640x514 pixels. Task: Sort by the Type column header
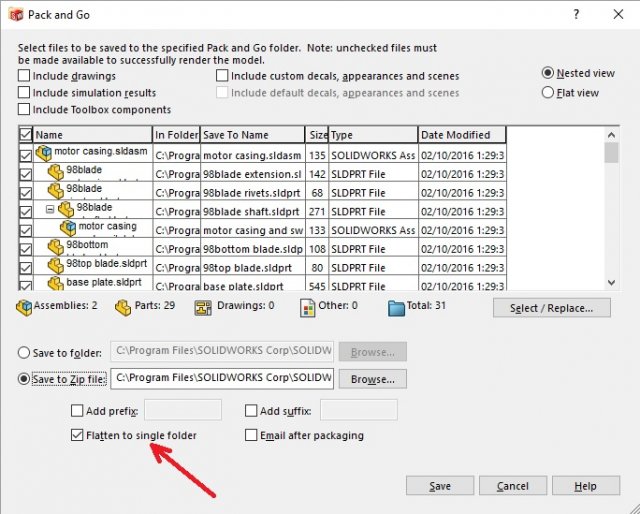click(373, 135)
